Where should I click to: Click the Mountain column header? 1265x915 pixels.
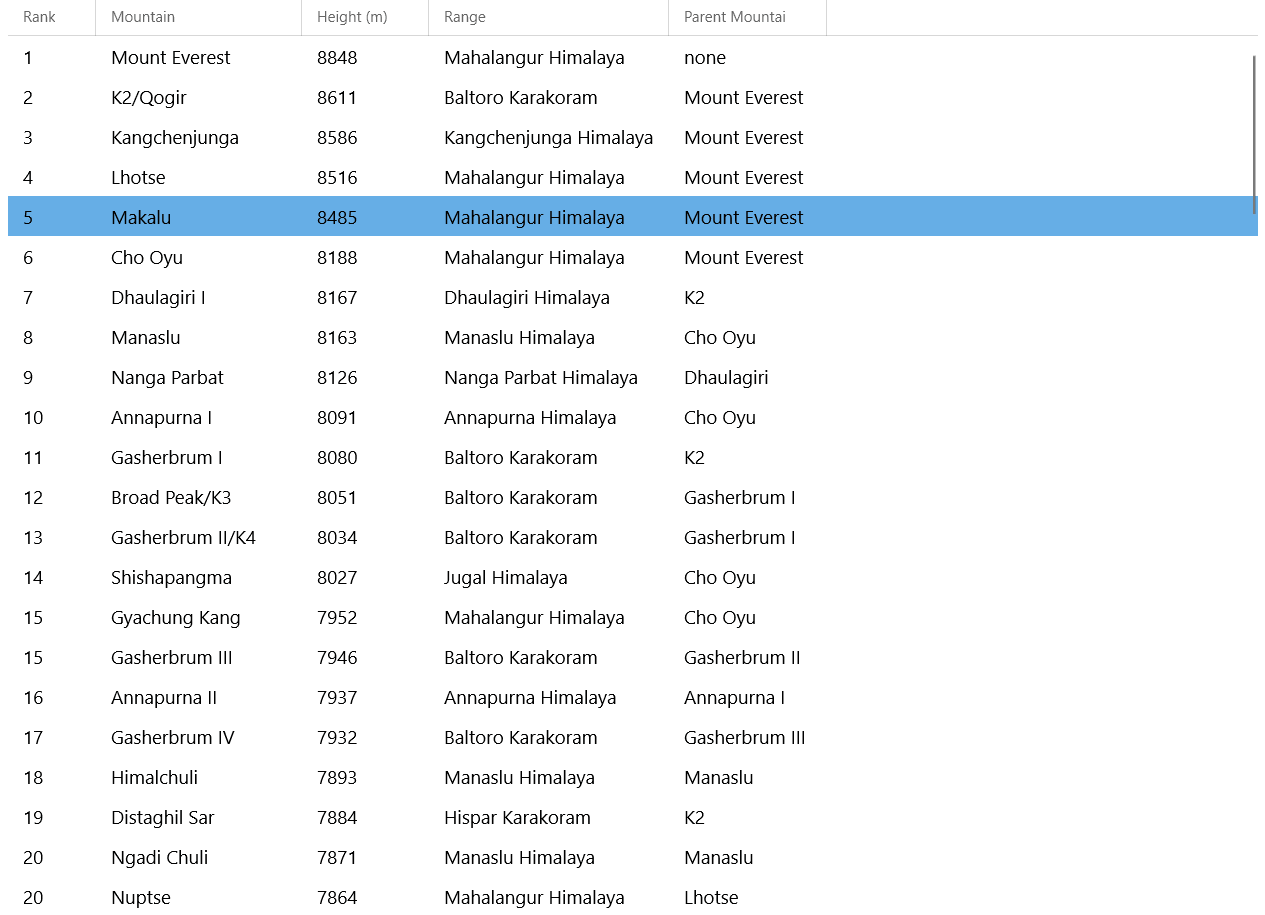(143, 17)
